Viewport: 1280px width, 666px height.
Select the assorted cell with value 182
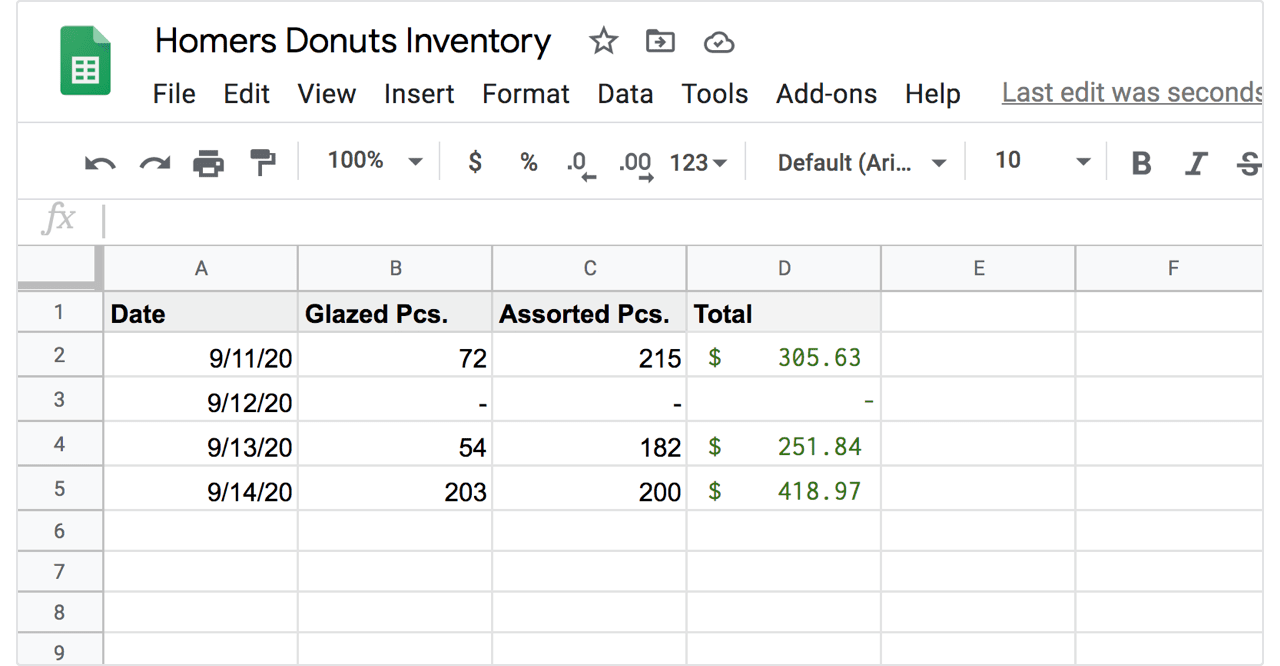(589, 446)
